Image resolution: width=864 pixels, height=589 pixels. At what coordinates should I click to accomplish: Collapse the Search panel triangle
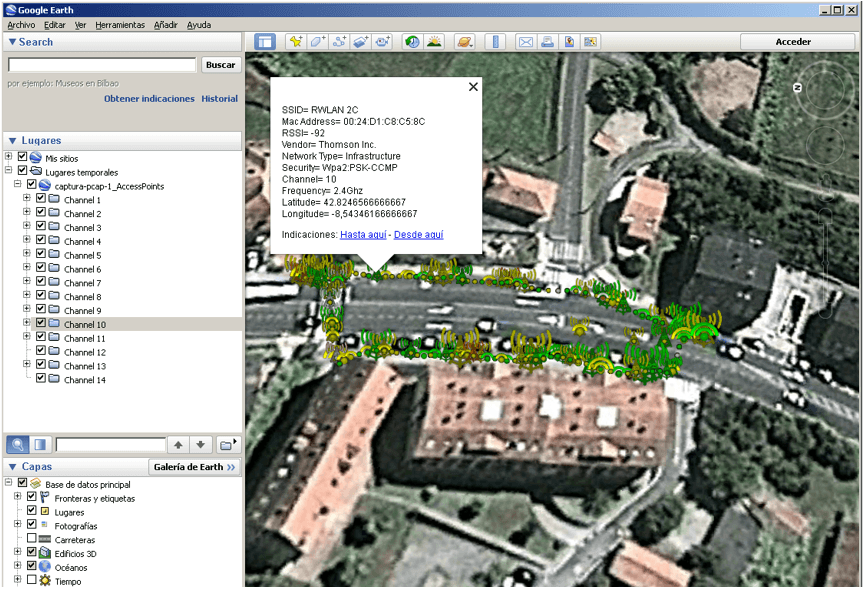(12, 42)
